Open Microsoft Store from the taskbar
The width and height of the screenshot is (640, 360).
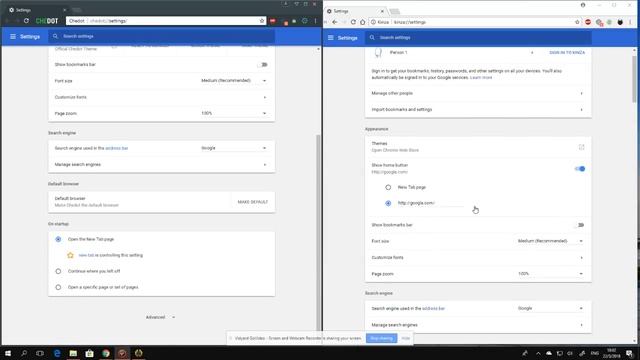tap(89, 353)
